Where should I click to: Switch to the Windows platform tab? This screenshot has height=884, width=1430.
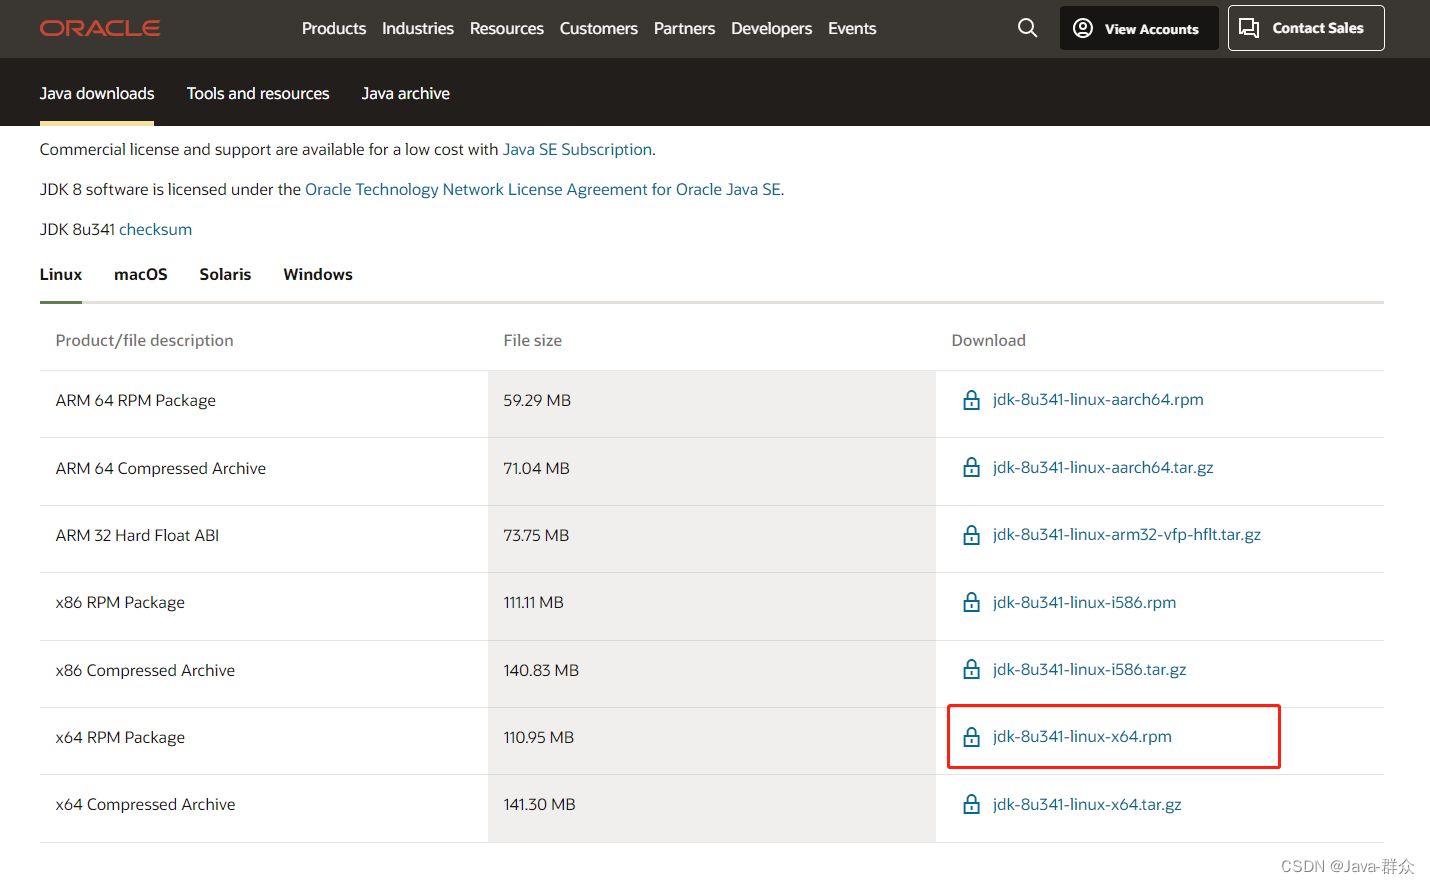[x=318, y=274]
